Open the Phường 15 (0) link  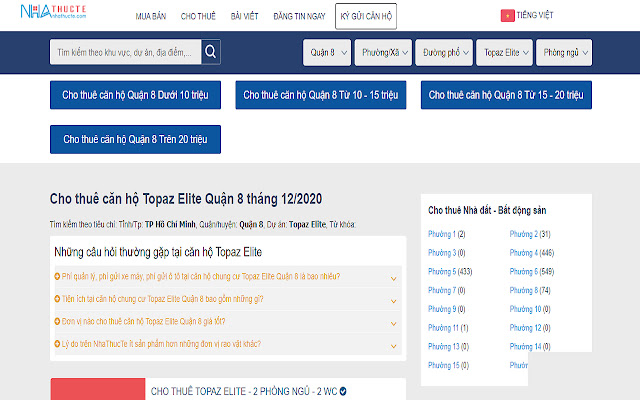[x=448, y=365]
